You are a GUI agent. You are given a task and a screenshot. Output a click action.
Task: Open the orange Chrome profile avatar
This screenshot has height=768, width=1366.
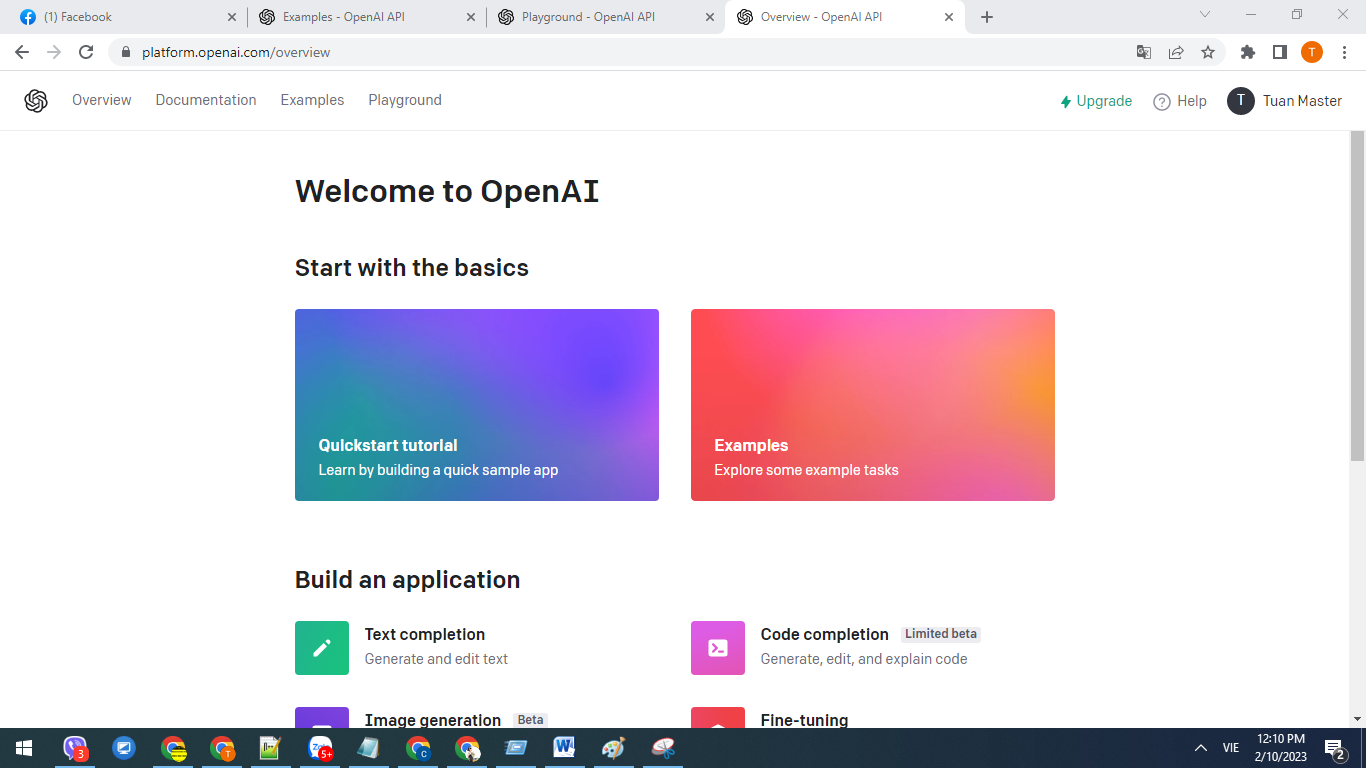click(1312, 52)
